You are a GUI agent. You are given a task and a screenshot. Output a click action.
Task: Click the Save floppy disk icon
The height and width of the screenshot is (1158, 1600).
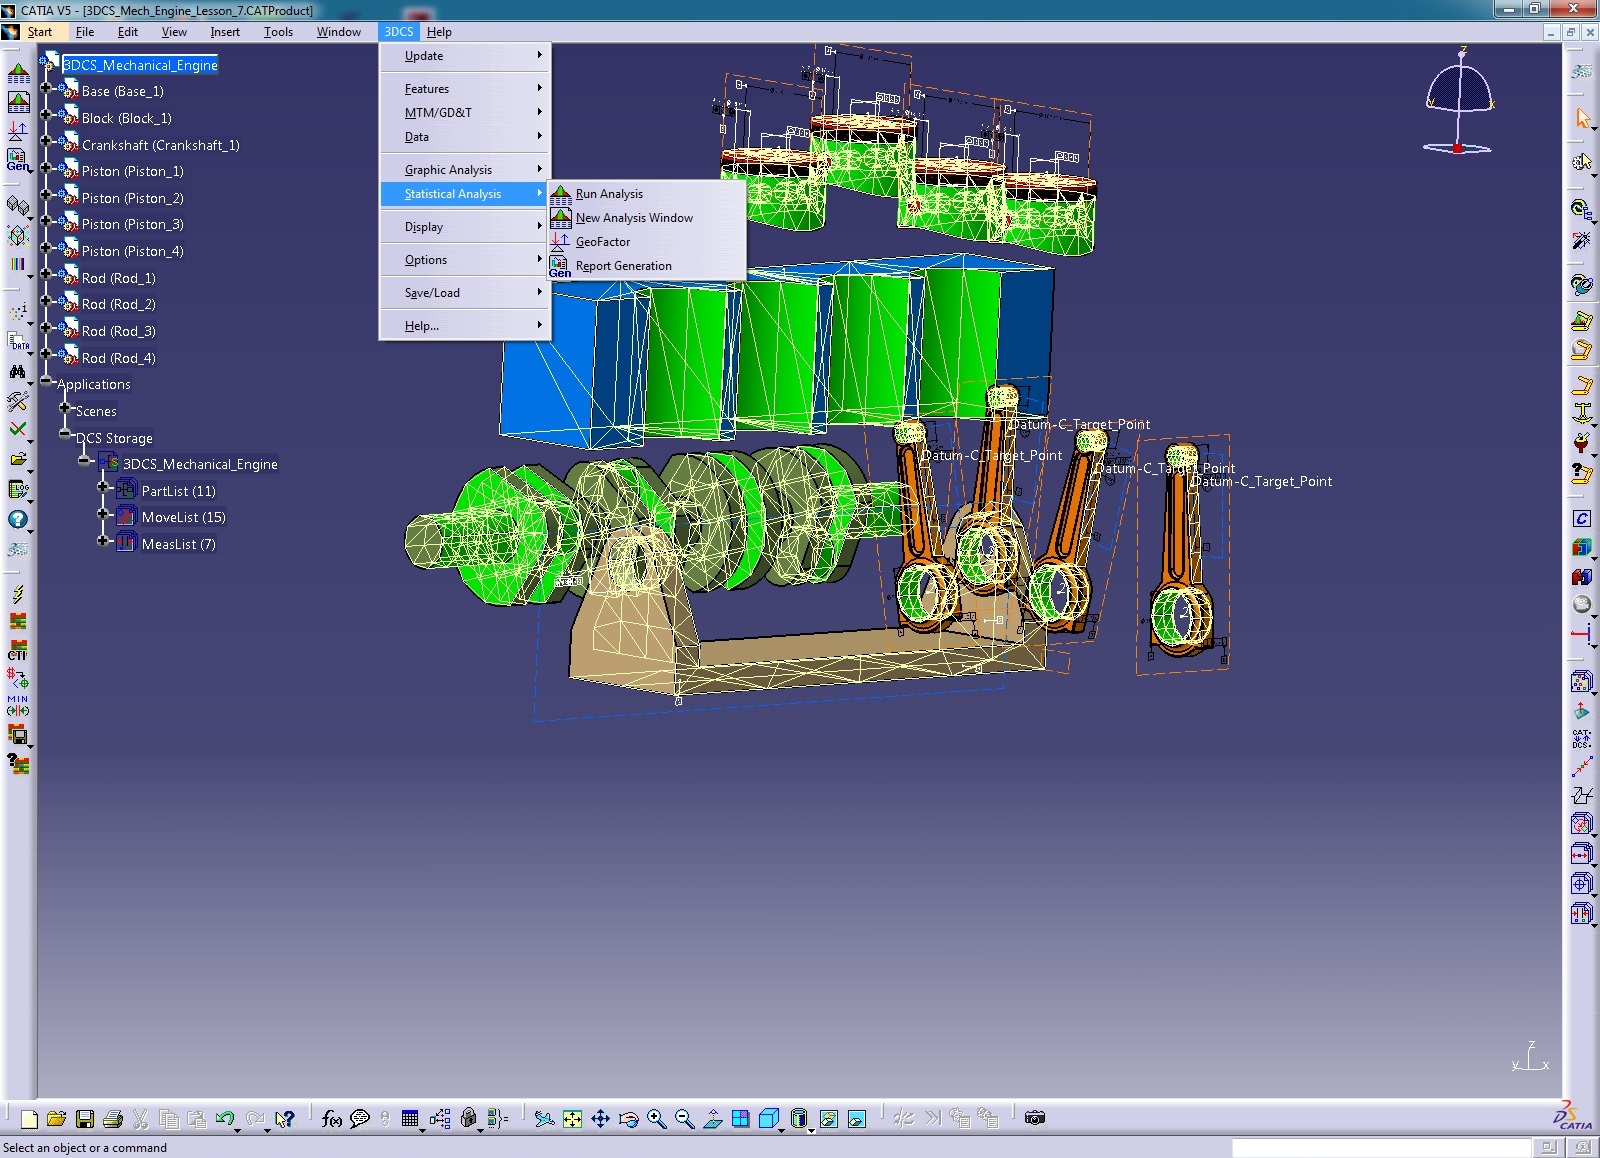click(85, 1119)
